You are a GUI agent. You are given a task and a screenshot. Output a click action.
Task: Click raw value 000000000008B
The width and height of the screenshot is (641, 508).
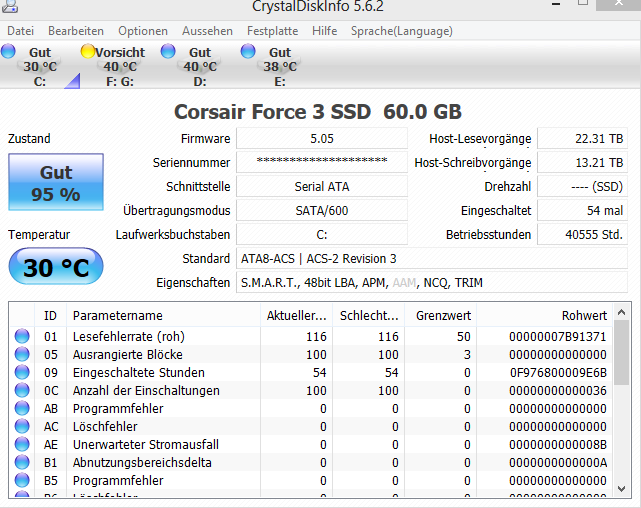click(558, 444)
